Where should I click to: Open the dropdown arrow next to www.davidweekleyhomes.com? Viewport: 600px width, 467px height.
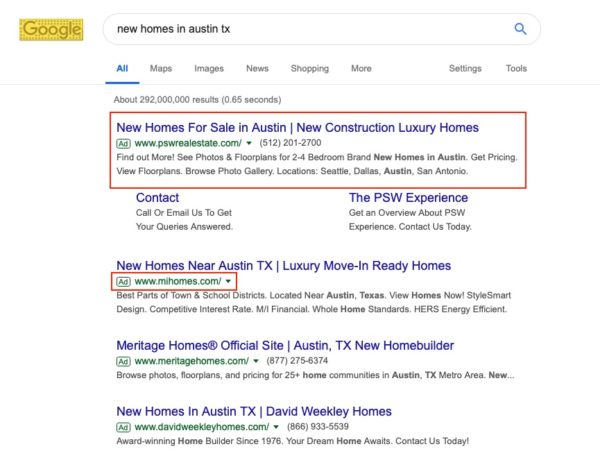coord(276,427)
